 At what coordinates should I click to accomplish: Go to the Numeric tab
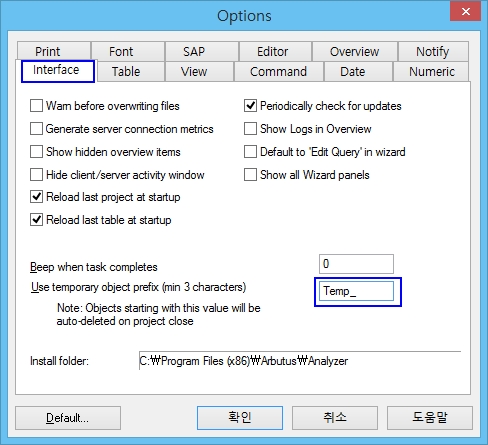431,71
